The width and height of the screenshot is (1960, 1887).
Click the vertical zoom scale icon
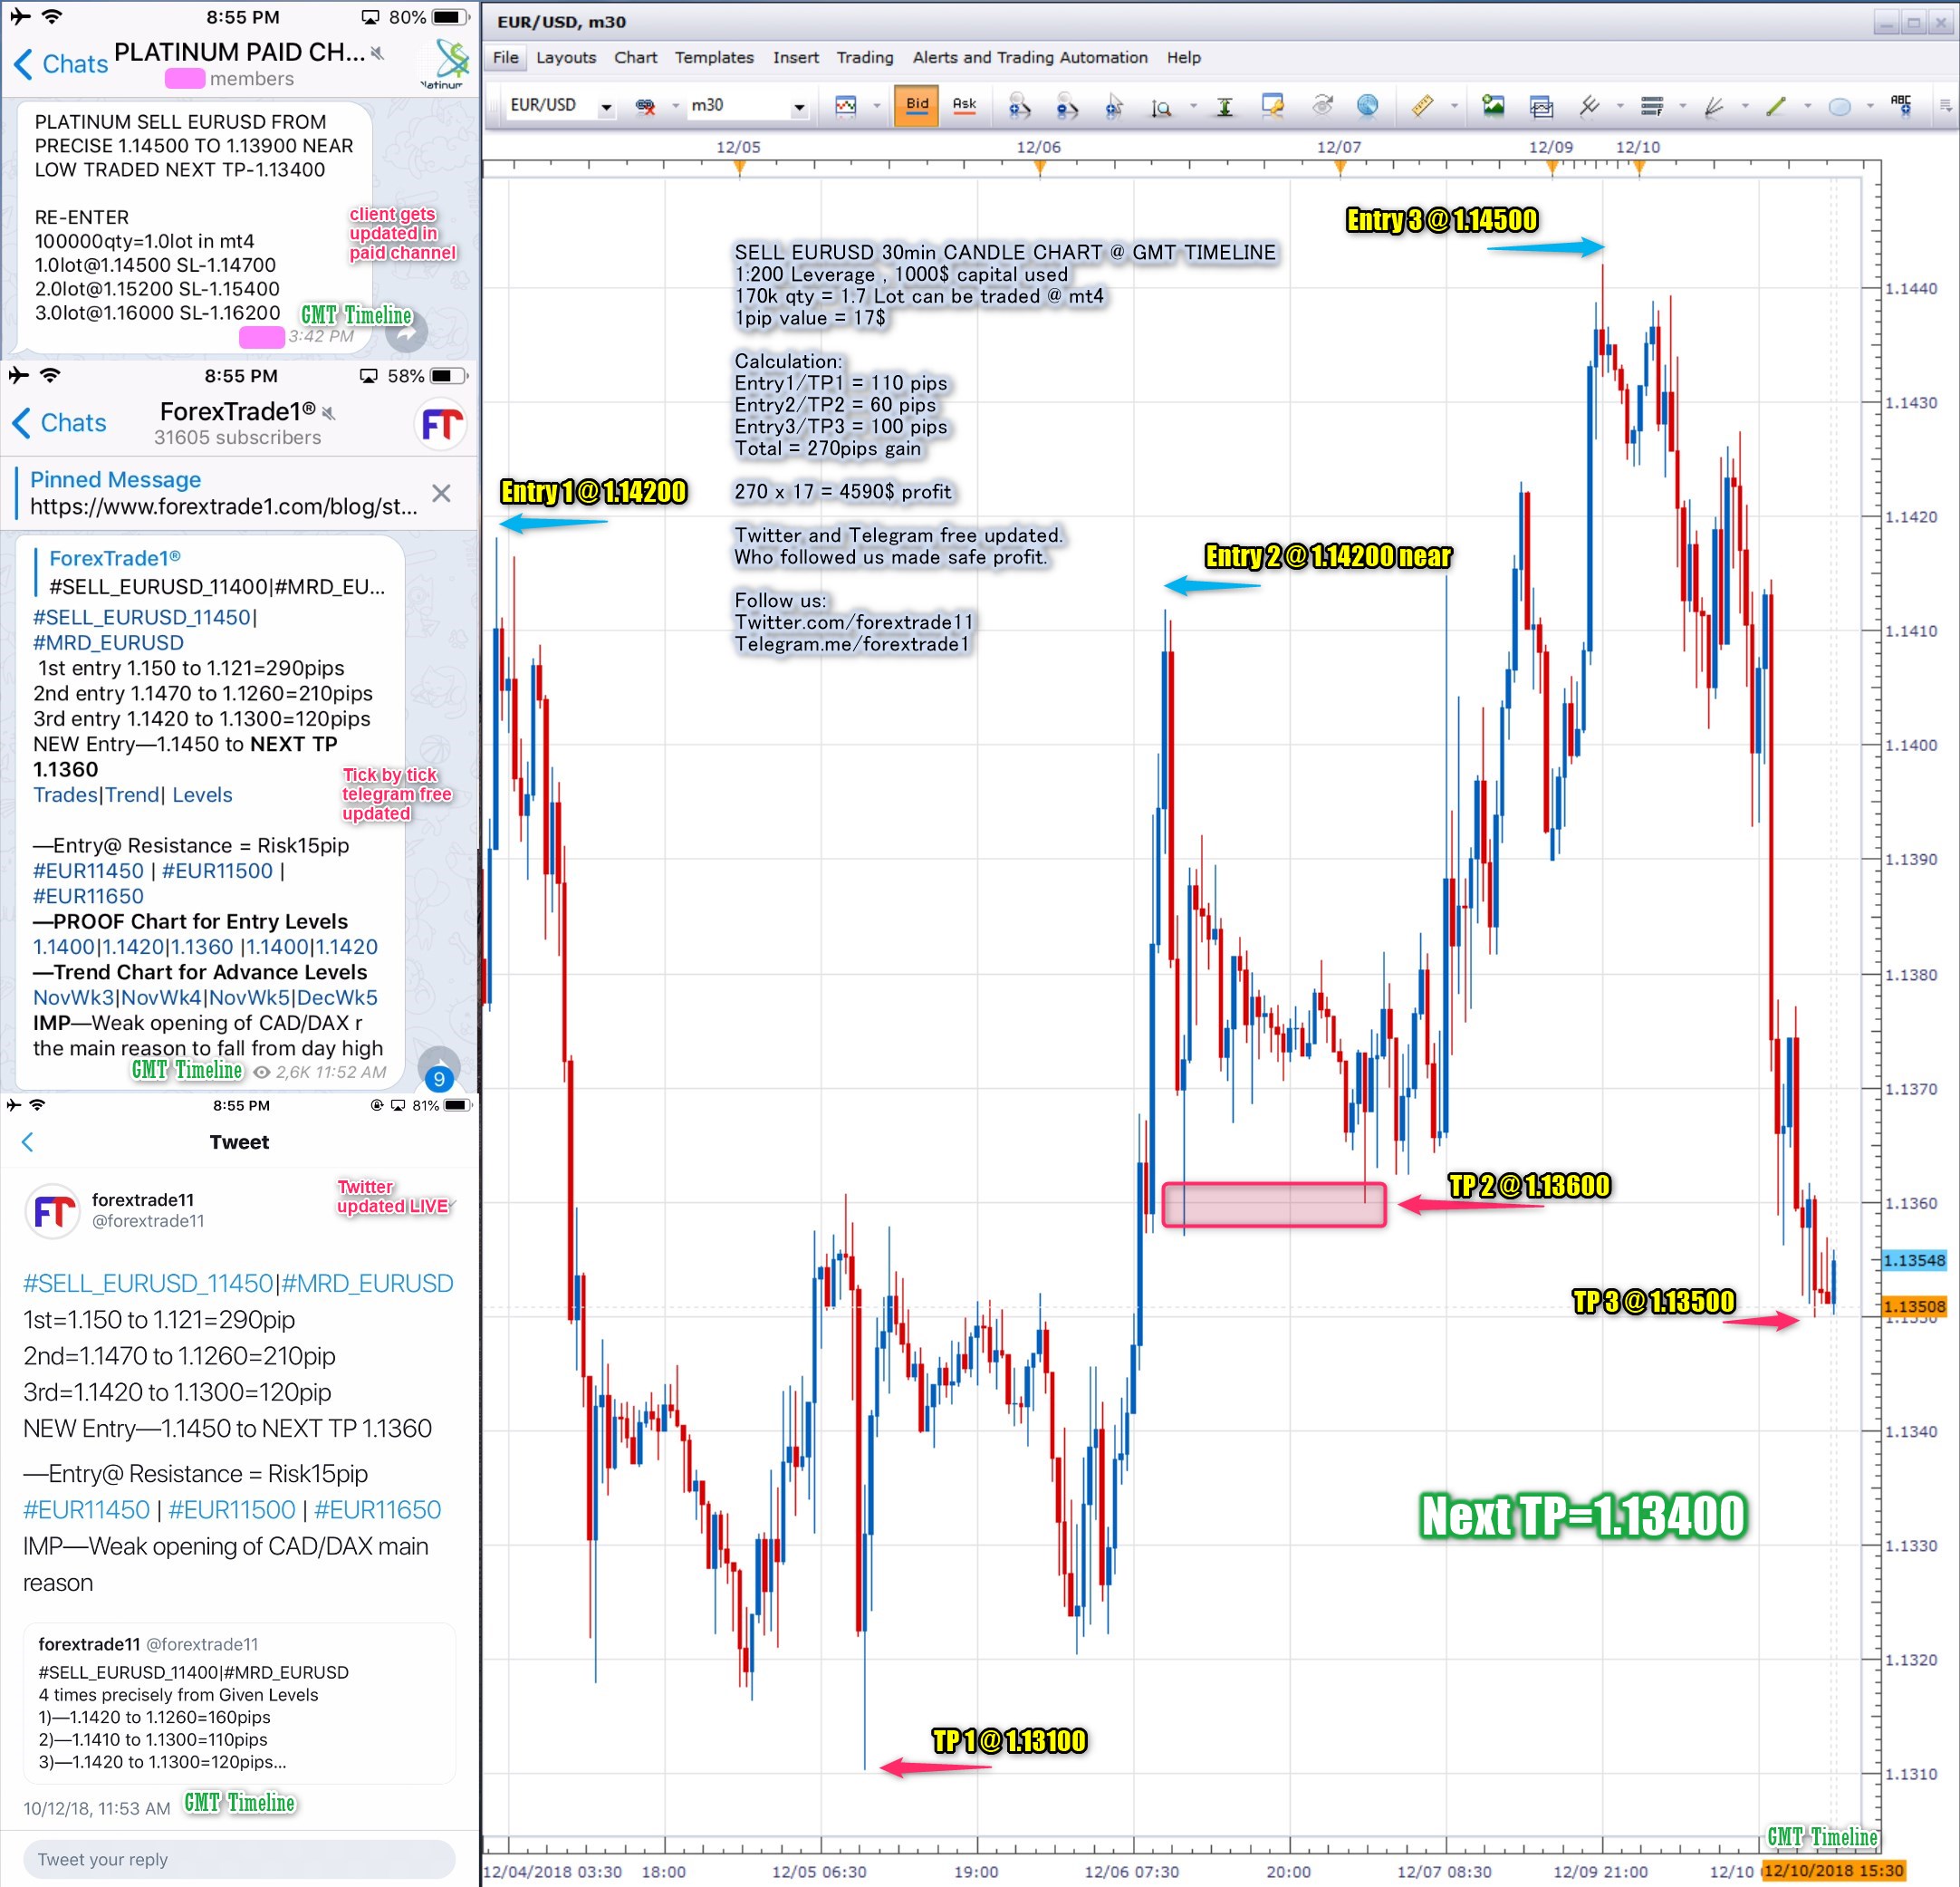pos(1161,107)
